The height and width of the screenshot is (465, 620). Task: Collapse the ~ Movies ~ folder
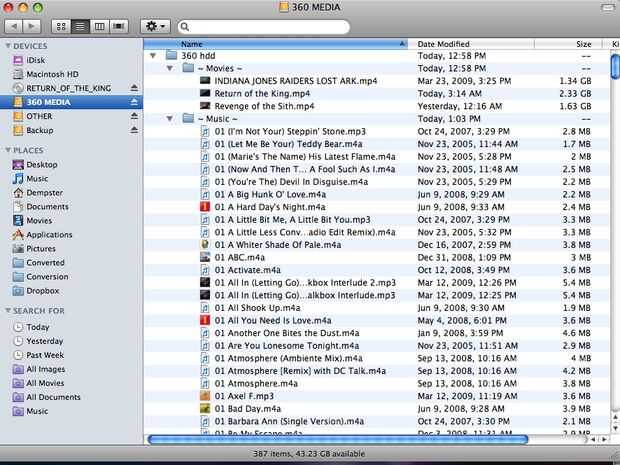pos(170,68)
